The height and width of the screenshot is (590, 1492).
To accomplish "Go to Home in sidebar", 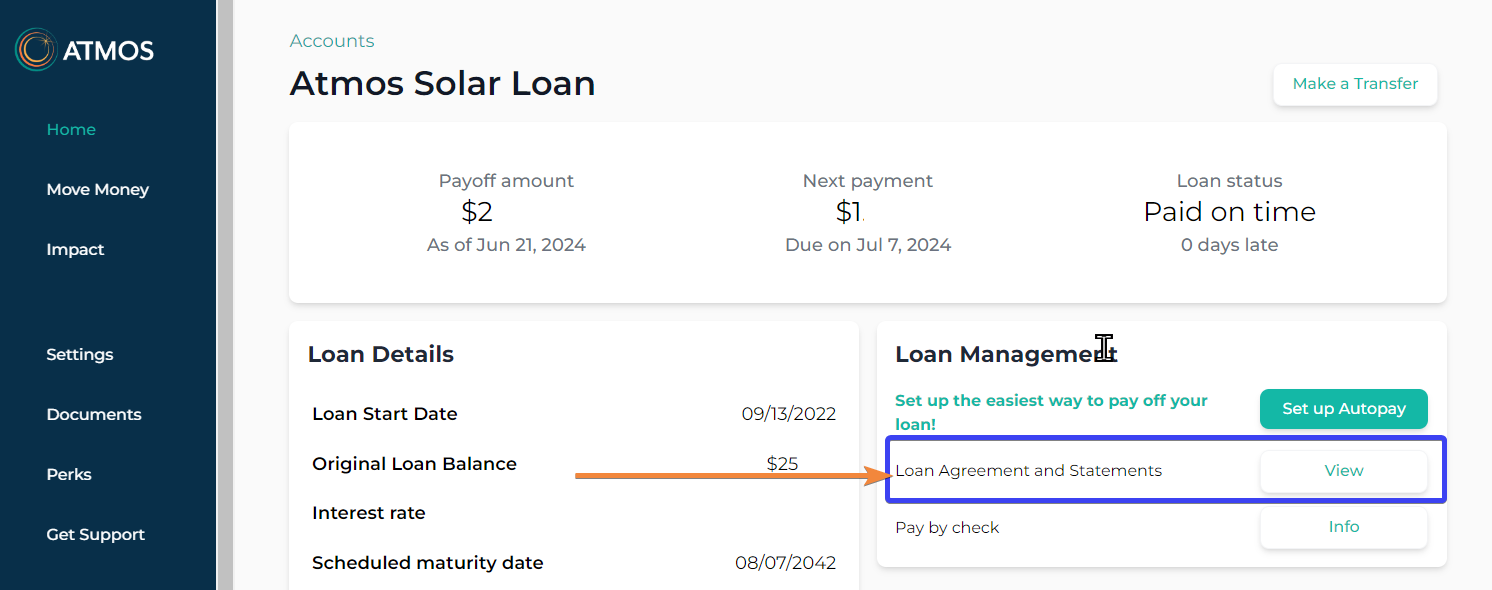I will point(71,130).
